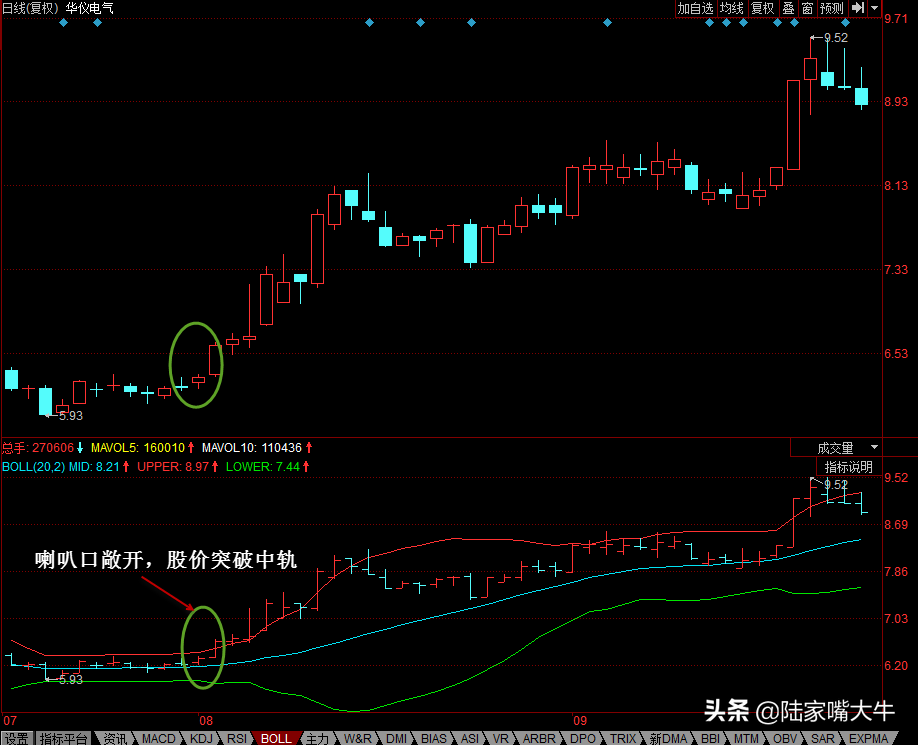
Task: Click the 叠 overlay button
Action: click(789, 8)
